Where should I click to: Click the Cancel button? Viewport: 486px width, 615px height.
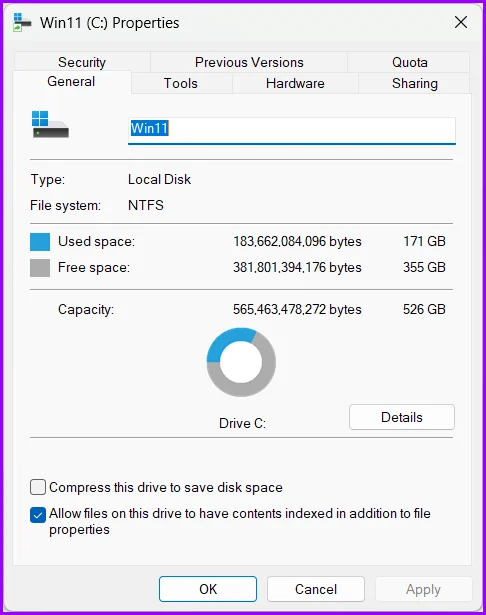(316, 589)
